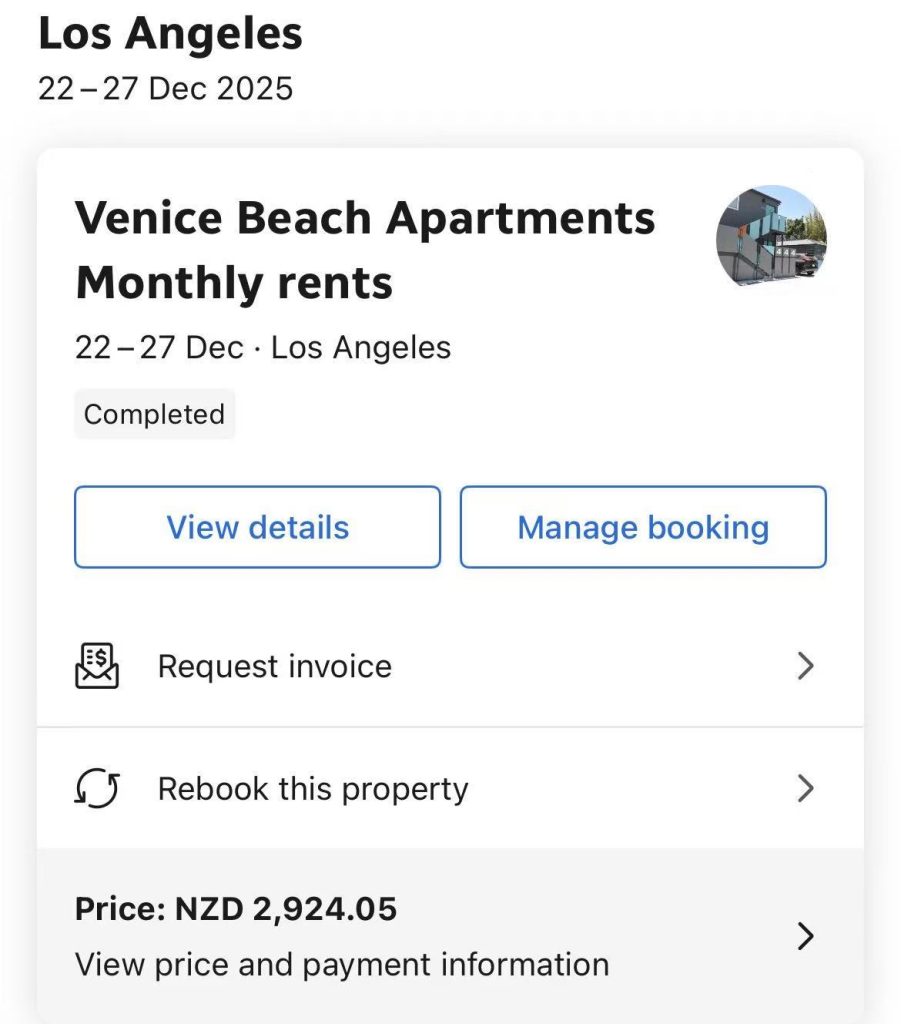The image size is (901, 1024).
Task: Open the Rebook this property chevron
Action: coord(806,789)
